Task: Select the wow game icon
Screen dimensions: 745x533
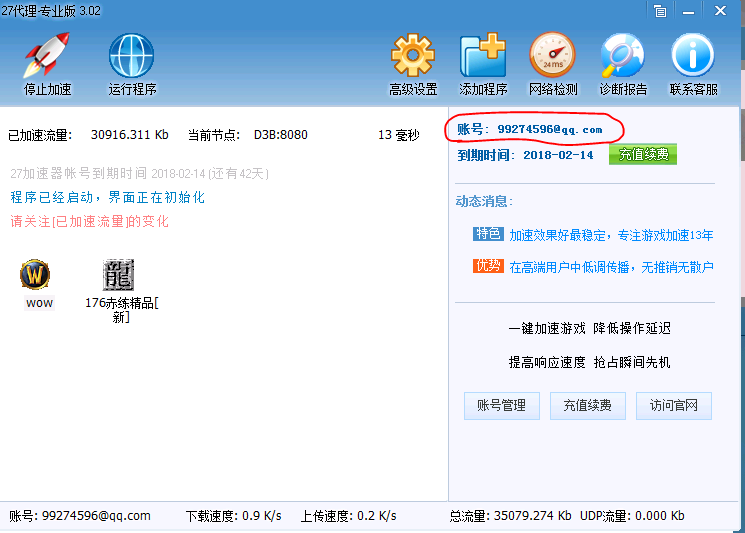Action: [37, 274]
